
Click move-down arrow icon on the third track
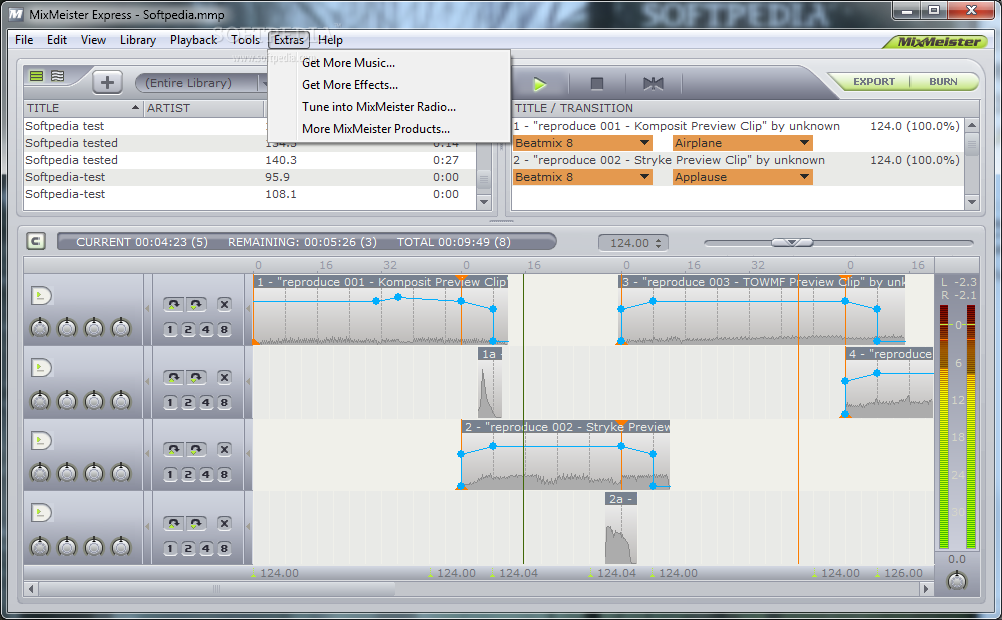coord(196,449)
